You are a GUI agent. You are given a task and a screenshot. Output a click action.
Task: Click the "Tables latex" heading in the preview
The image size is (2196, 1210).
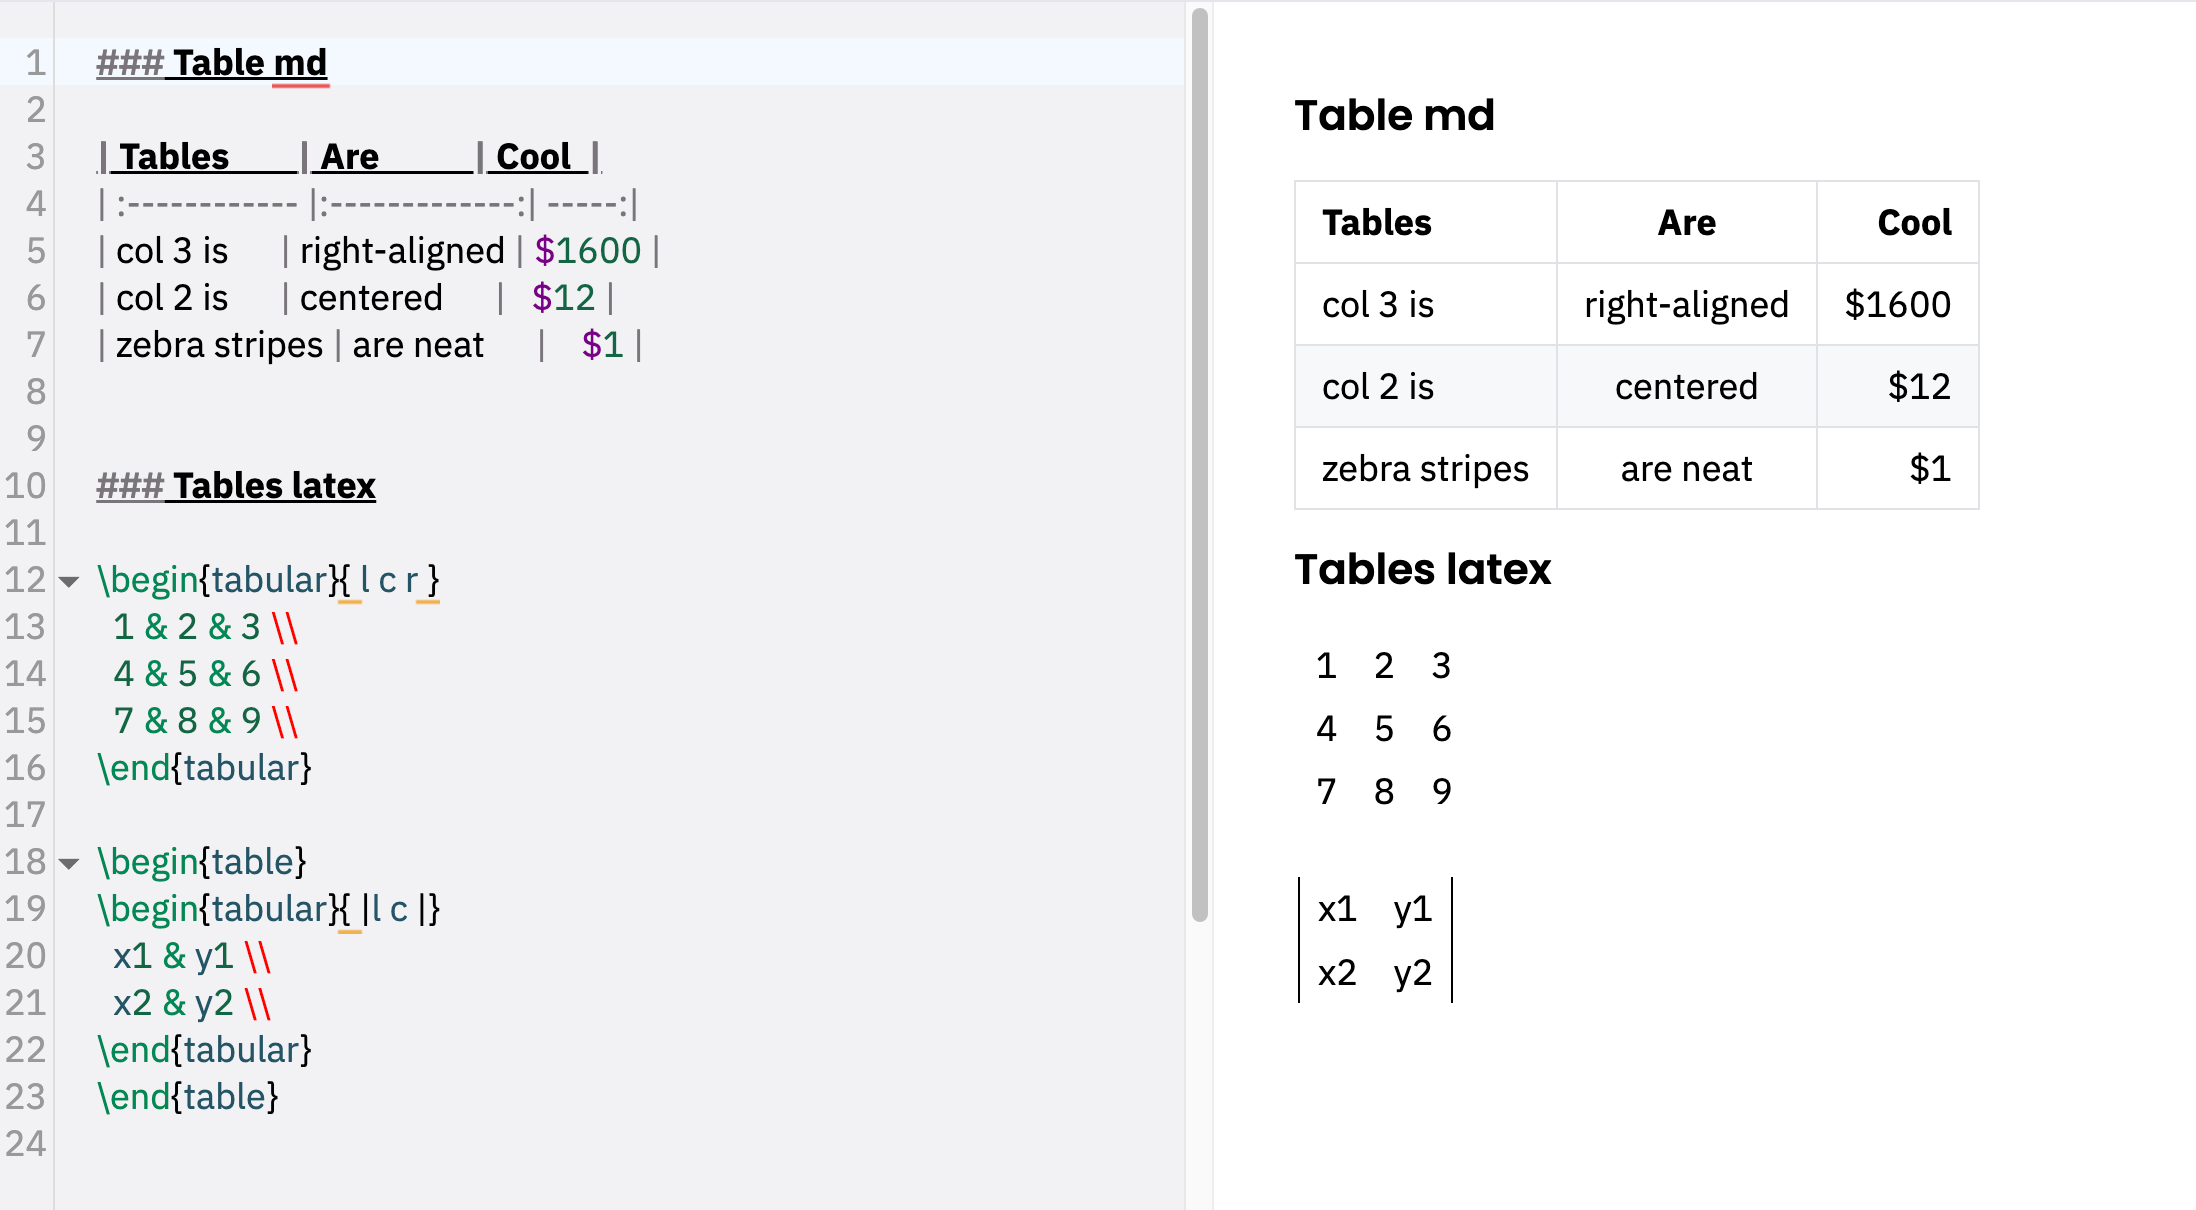click(x=1422, y=568)
